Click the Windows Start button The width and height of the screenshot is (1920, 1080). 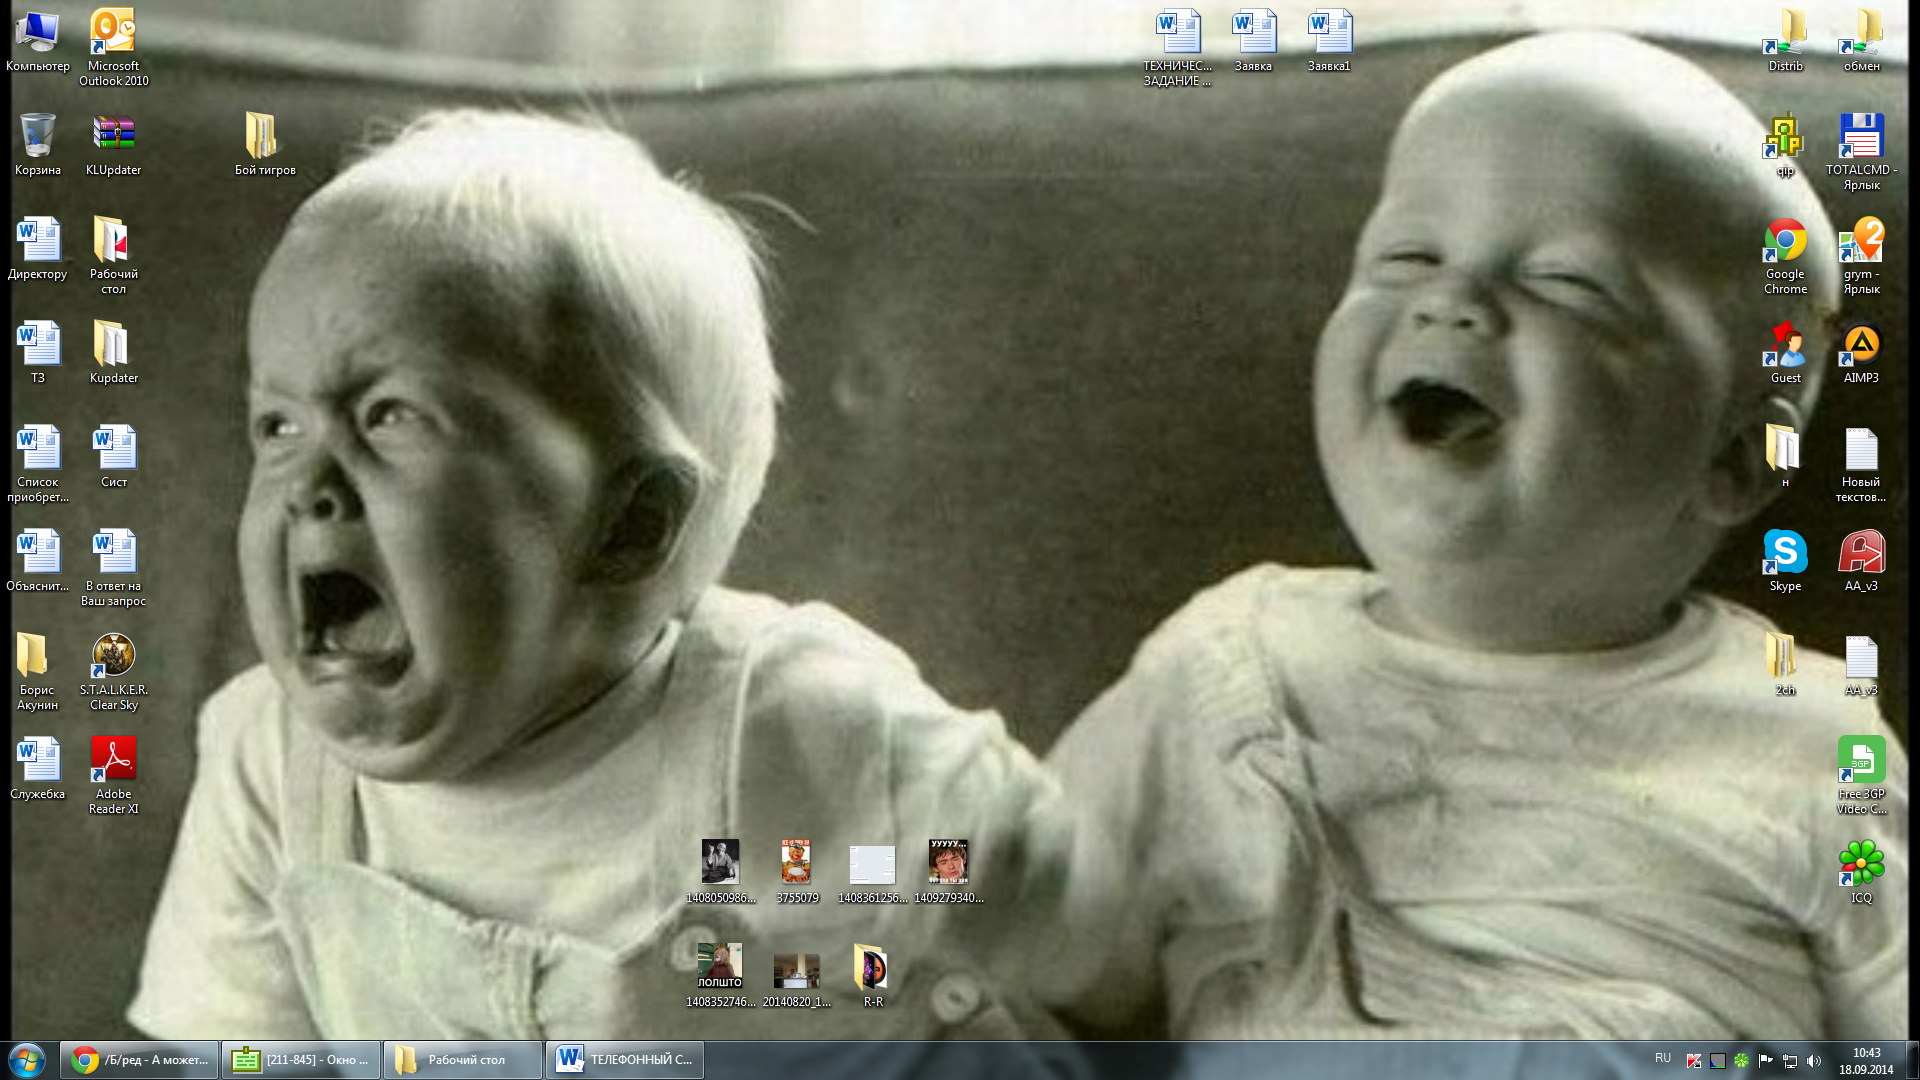click(27, 1060)
